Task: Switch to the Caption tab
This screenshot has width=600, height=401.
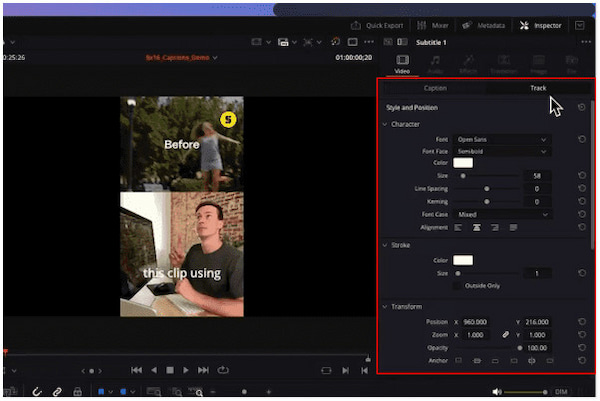Action: point(435,88)
